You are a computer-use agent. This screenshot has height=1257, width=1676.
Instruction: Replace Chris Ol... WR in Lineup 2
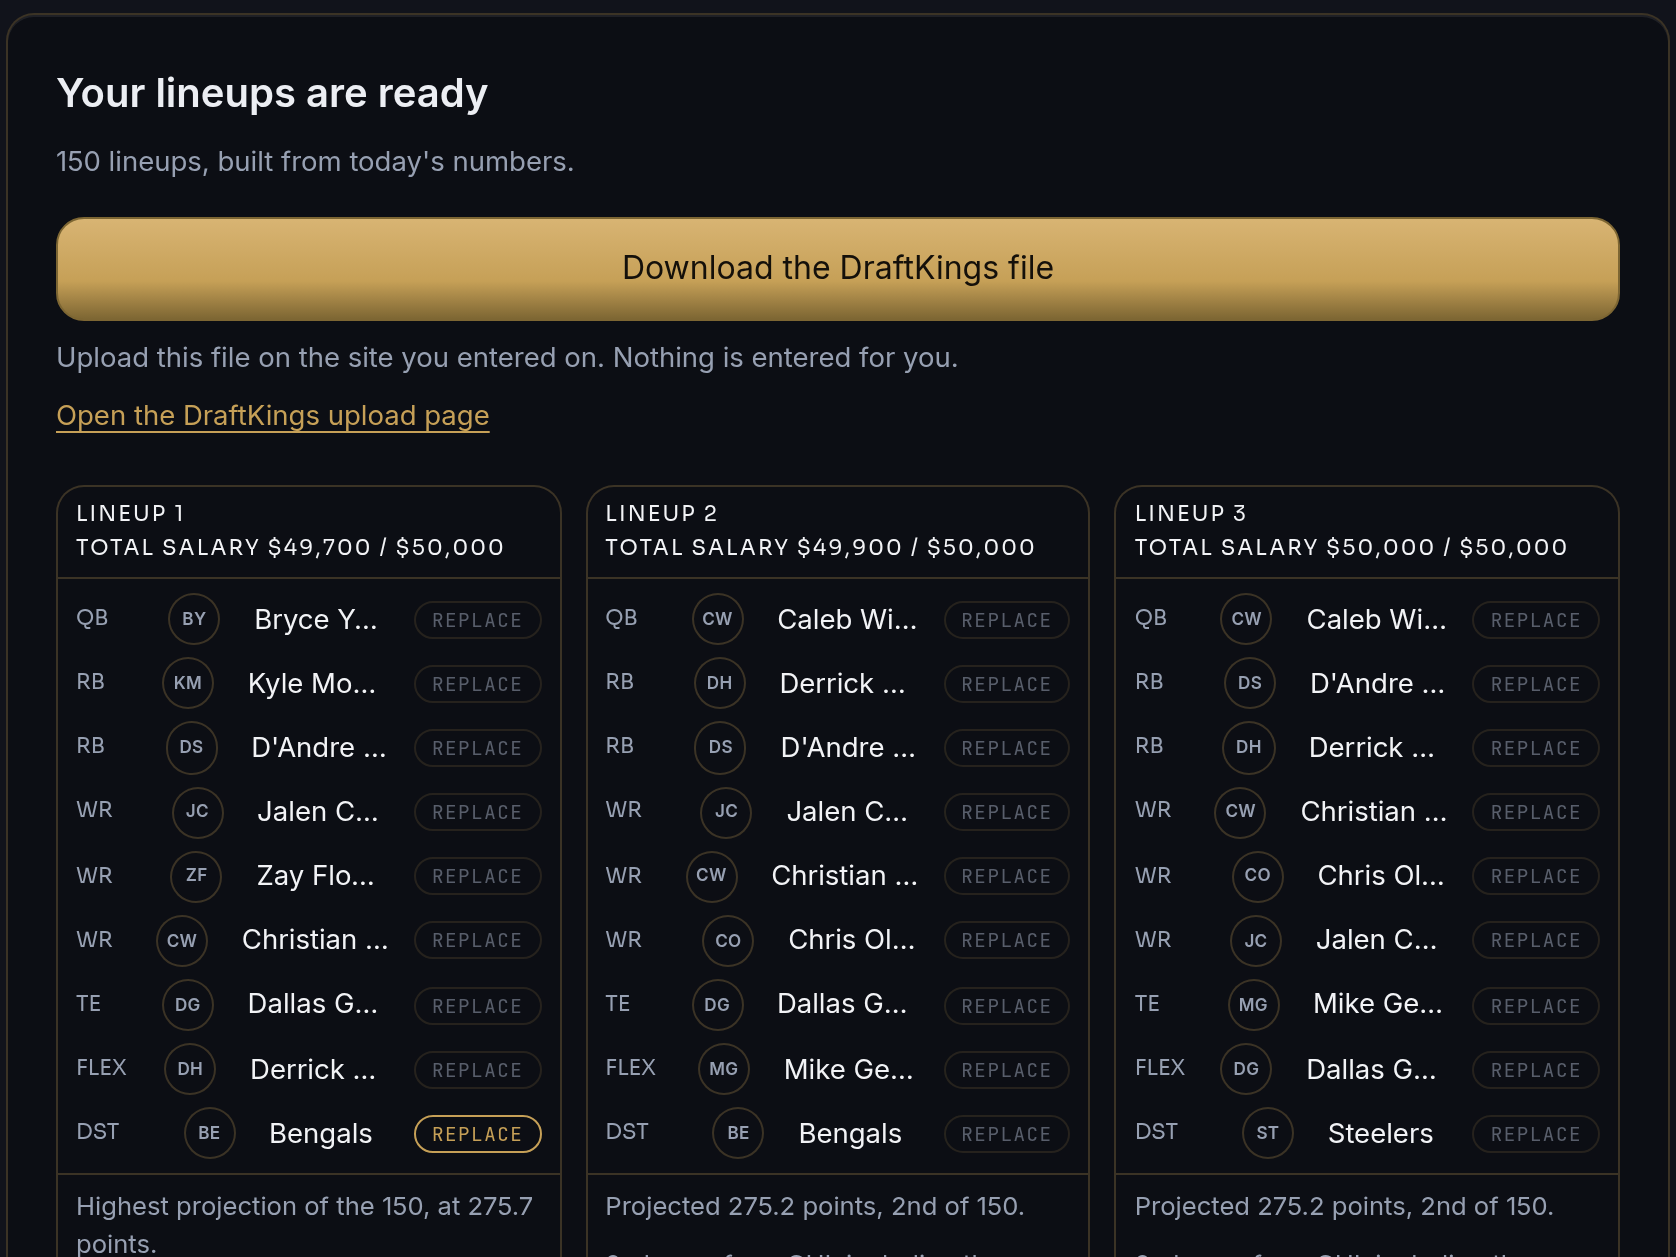pyautogui.click(x=1006, y=940)
